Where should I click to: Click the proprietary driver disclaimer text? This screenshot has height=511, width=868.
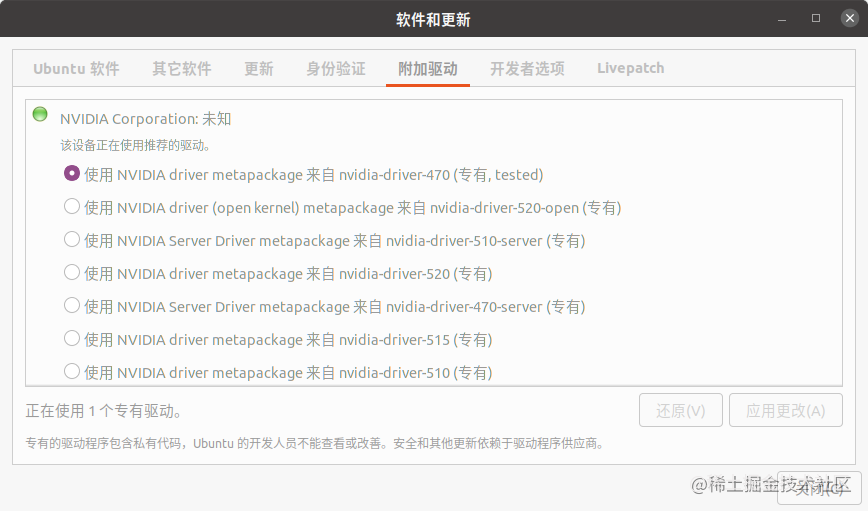[x=315, y=443]
